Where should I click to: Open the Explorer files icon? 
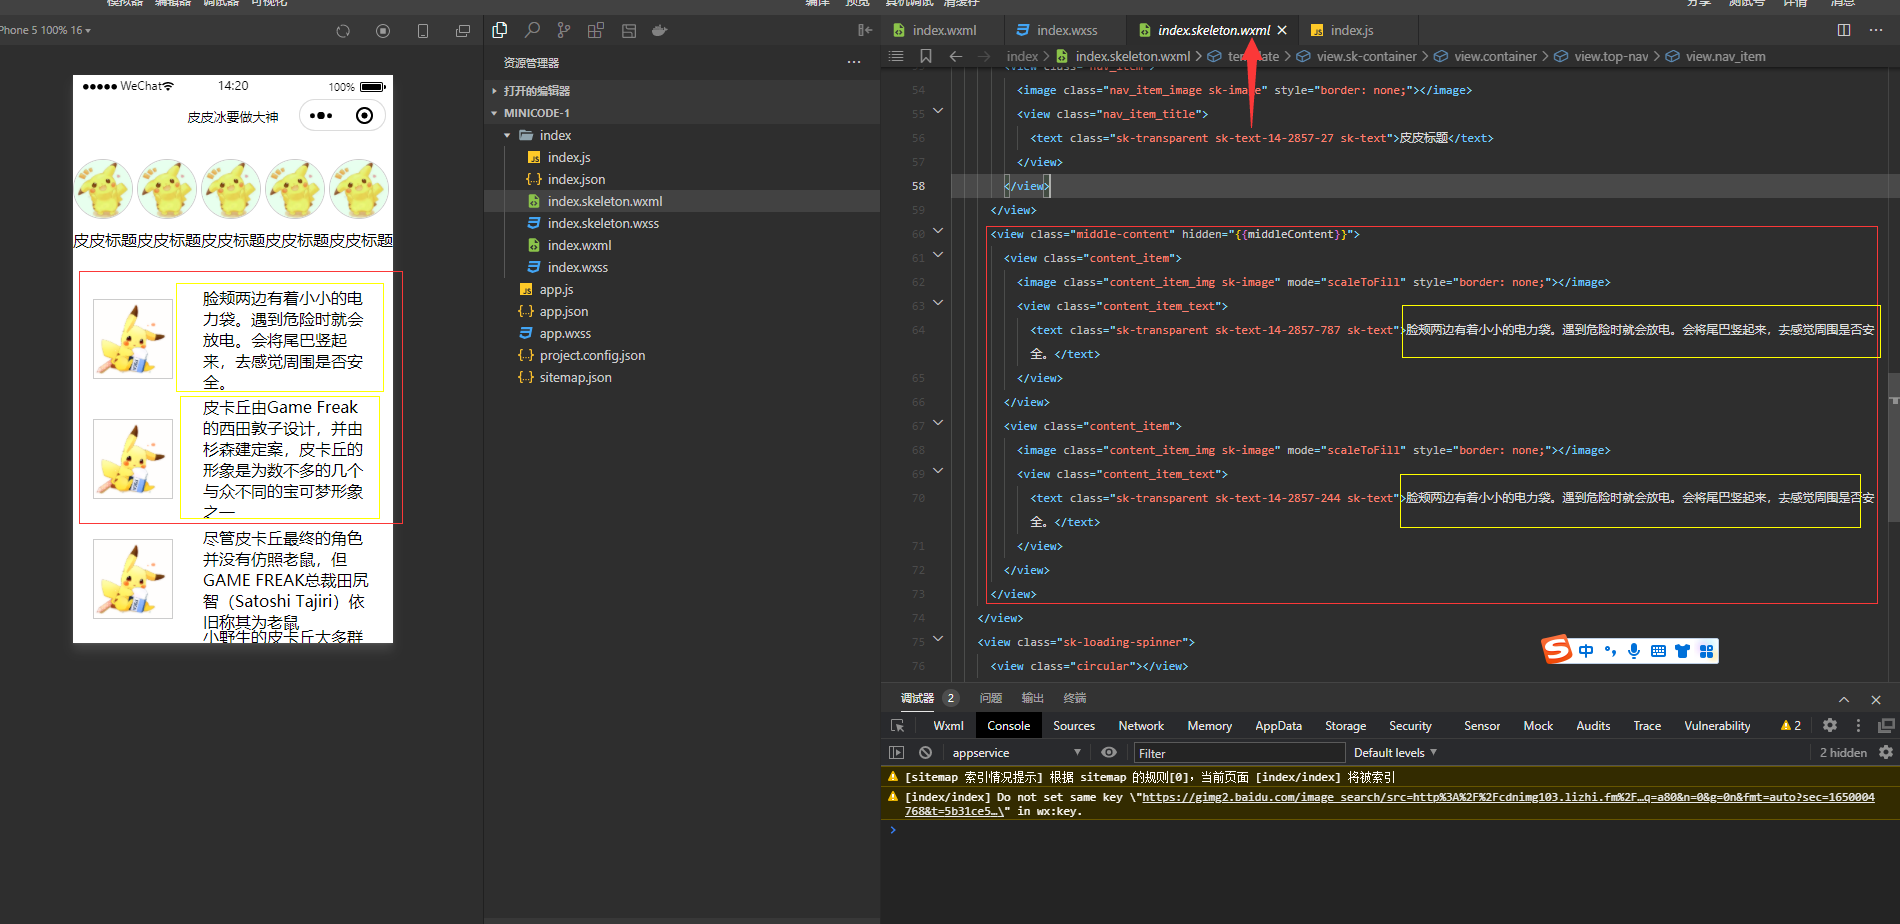click(500, 30)
